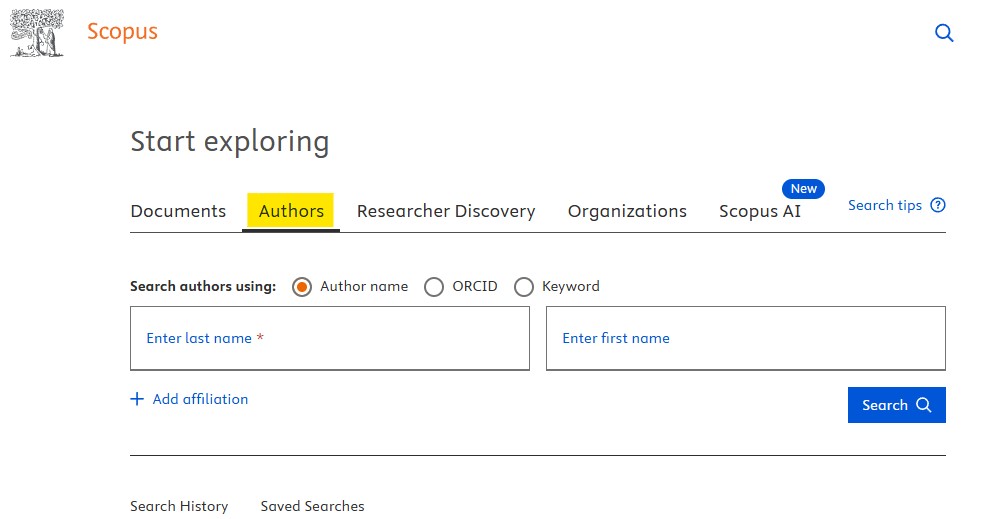Switch to Keyword author search

pyautogui.click(x=524, y=287)
